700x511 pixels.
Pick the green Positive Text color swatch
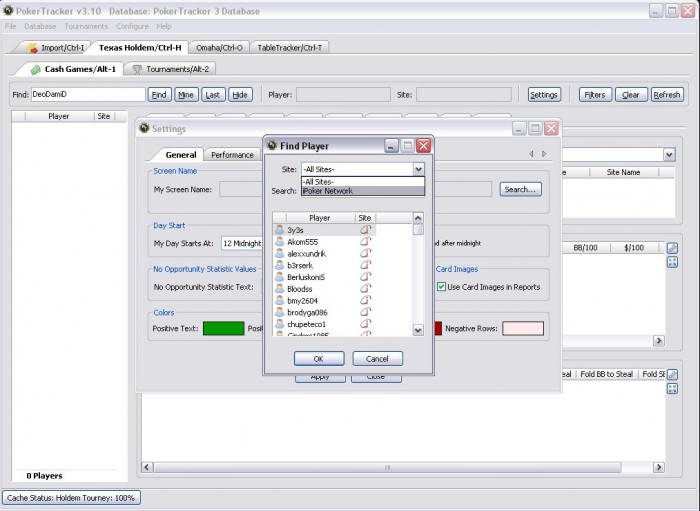pyautogui.click(x=224, y=328)
